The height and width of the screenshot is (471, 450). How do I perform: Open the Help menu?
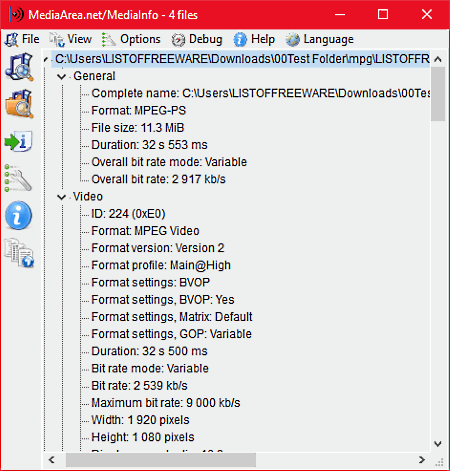tap(254, 39)
